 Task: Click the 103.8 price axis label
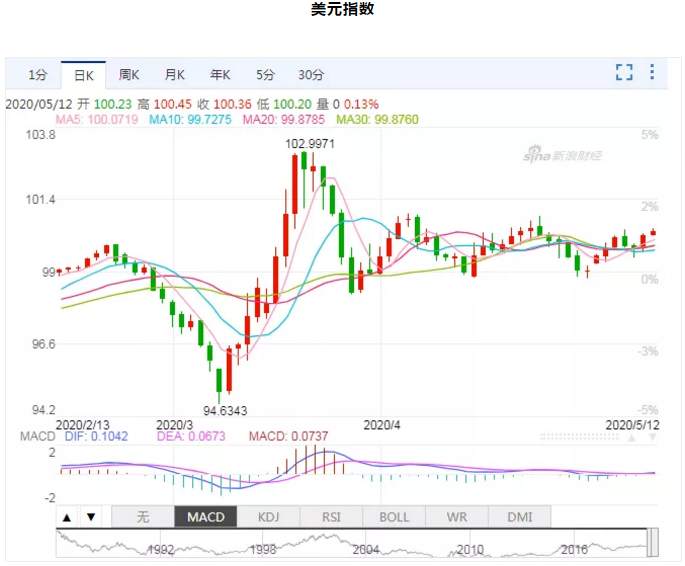tap(41, 135)
